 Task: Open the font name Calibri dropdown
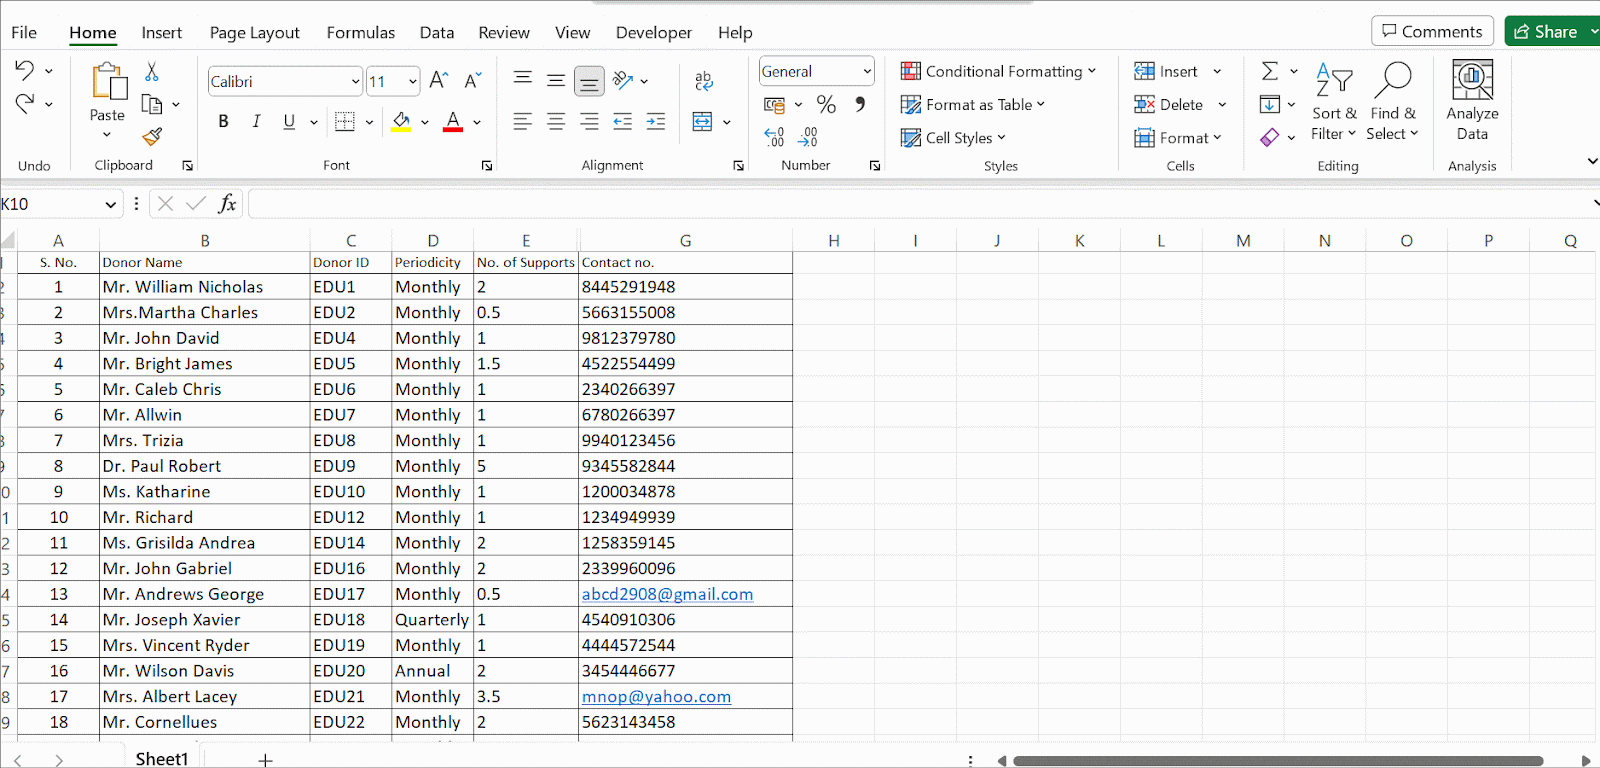click(x=355, y=82)
